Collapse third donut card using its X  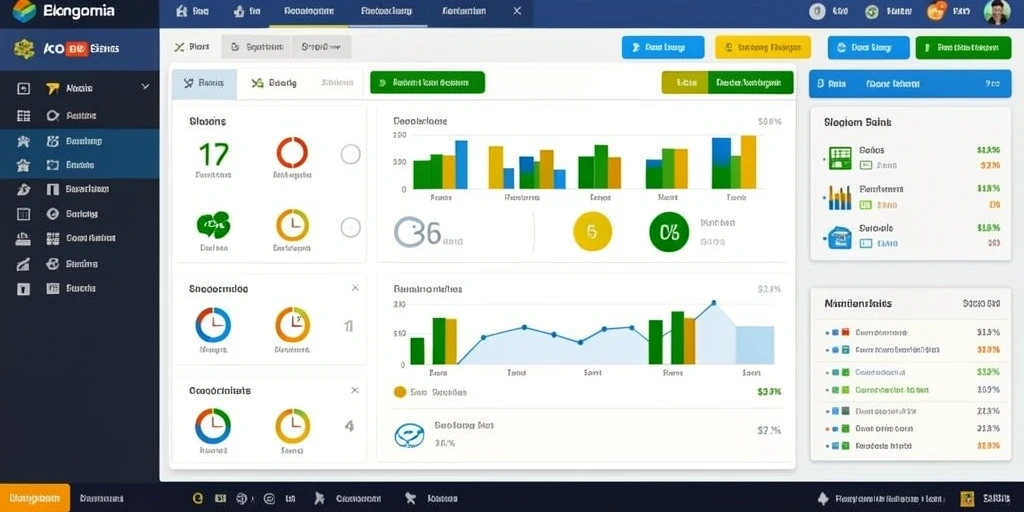click(x=355, y=390)
